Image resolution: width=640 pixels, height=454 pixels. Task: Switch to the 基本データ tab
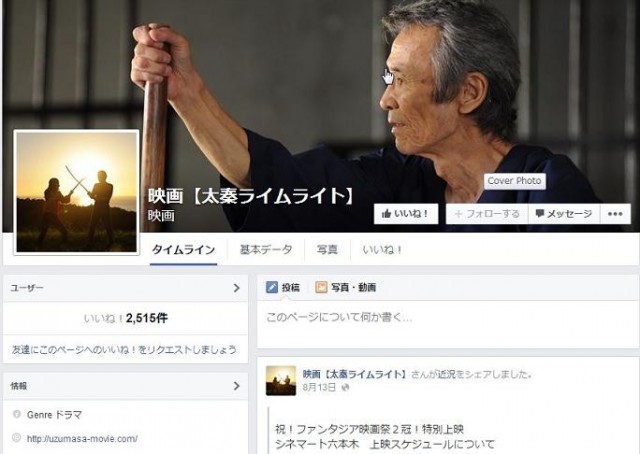pyautogui.click(x=266, y=249)
